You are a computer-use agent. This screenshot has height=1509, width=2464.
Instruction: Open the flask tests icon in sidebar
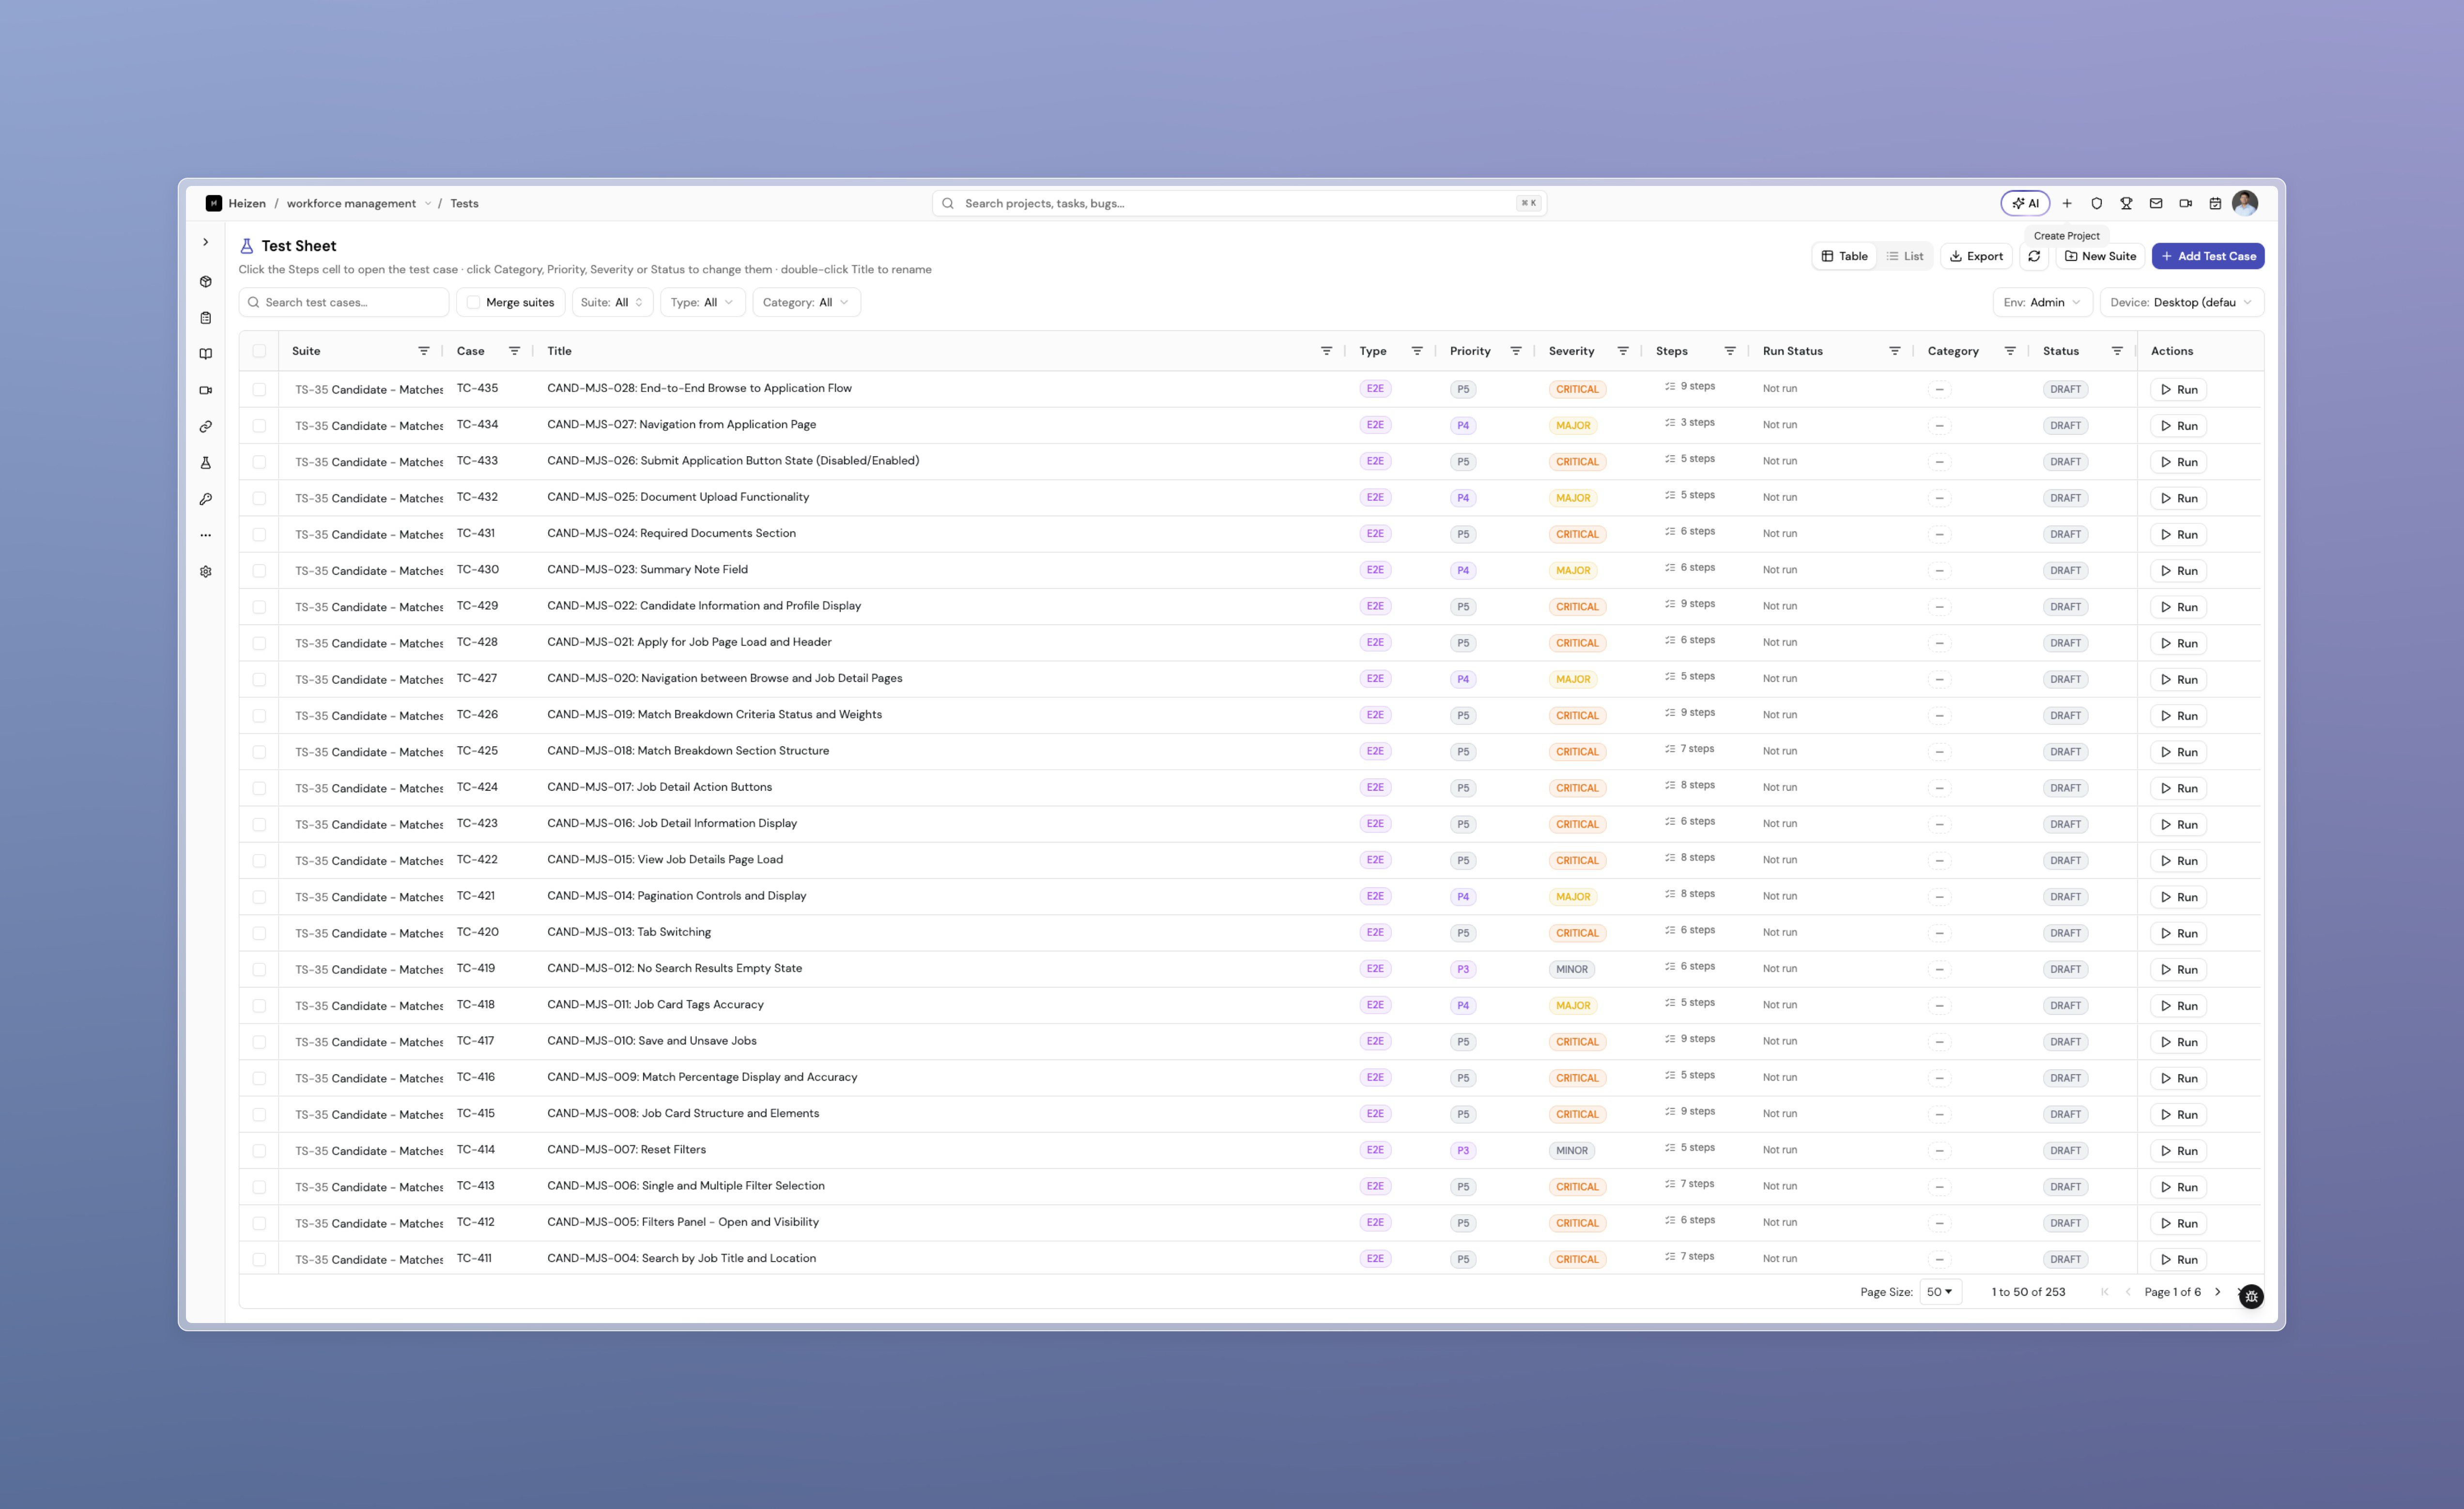(x=206, y=463)
